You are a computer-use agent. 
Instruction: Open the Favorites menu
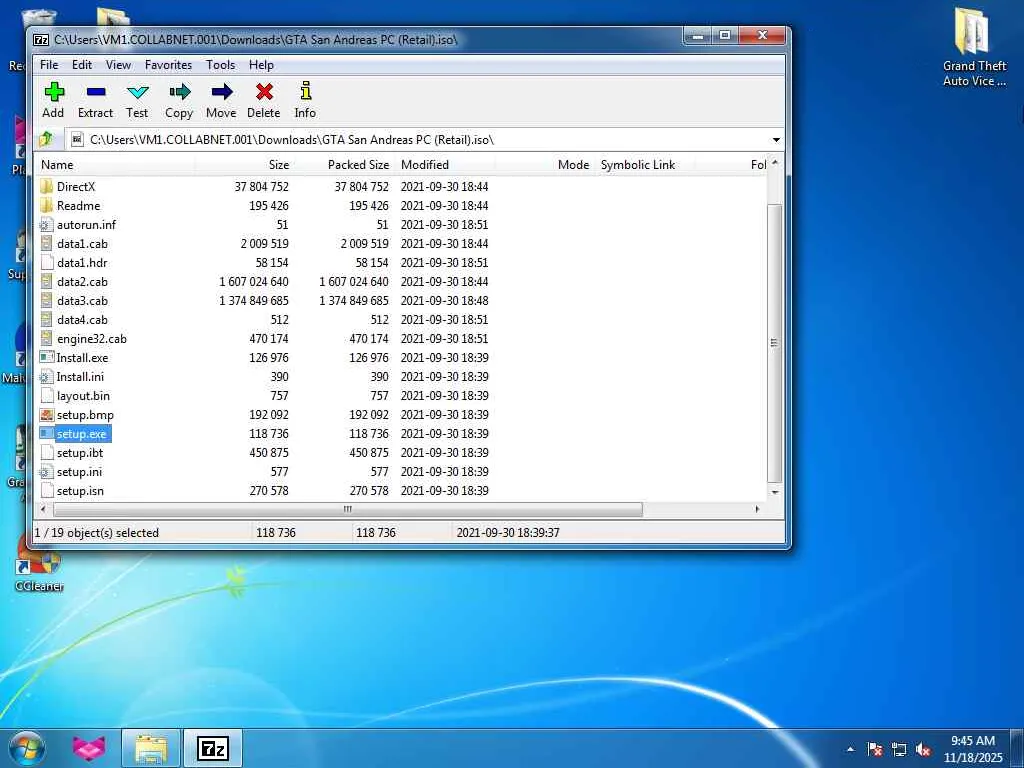(x=168, y=65)
